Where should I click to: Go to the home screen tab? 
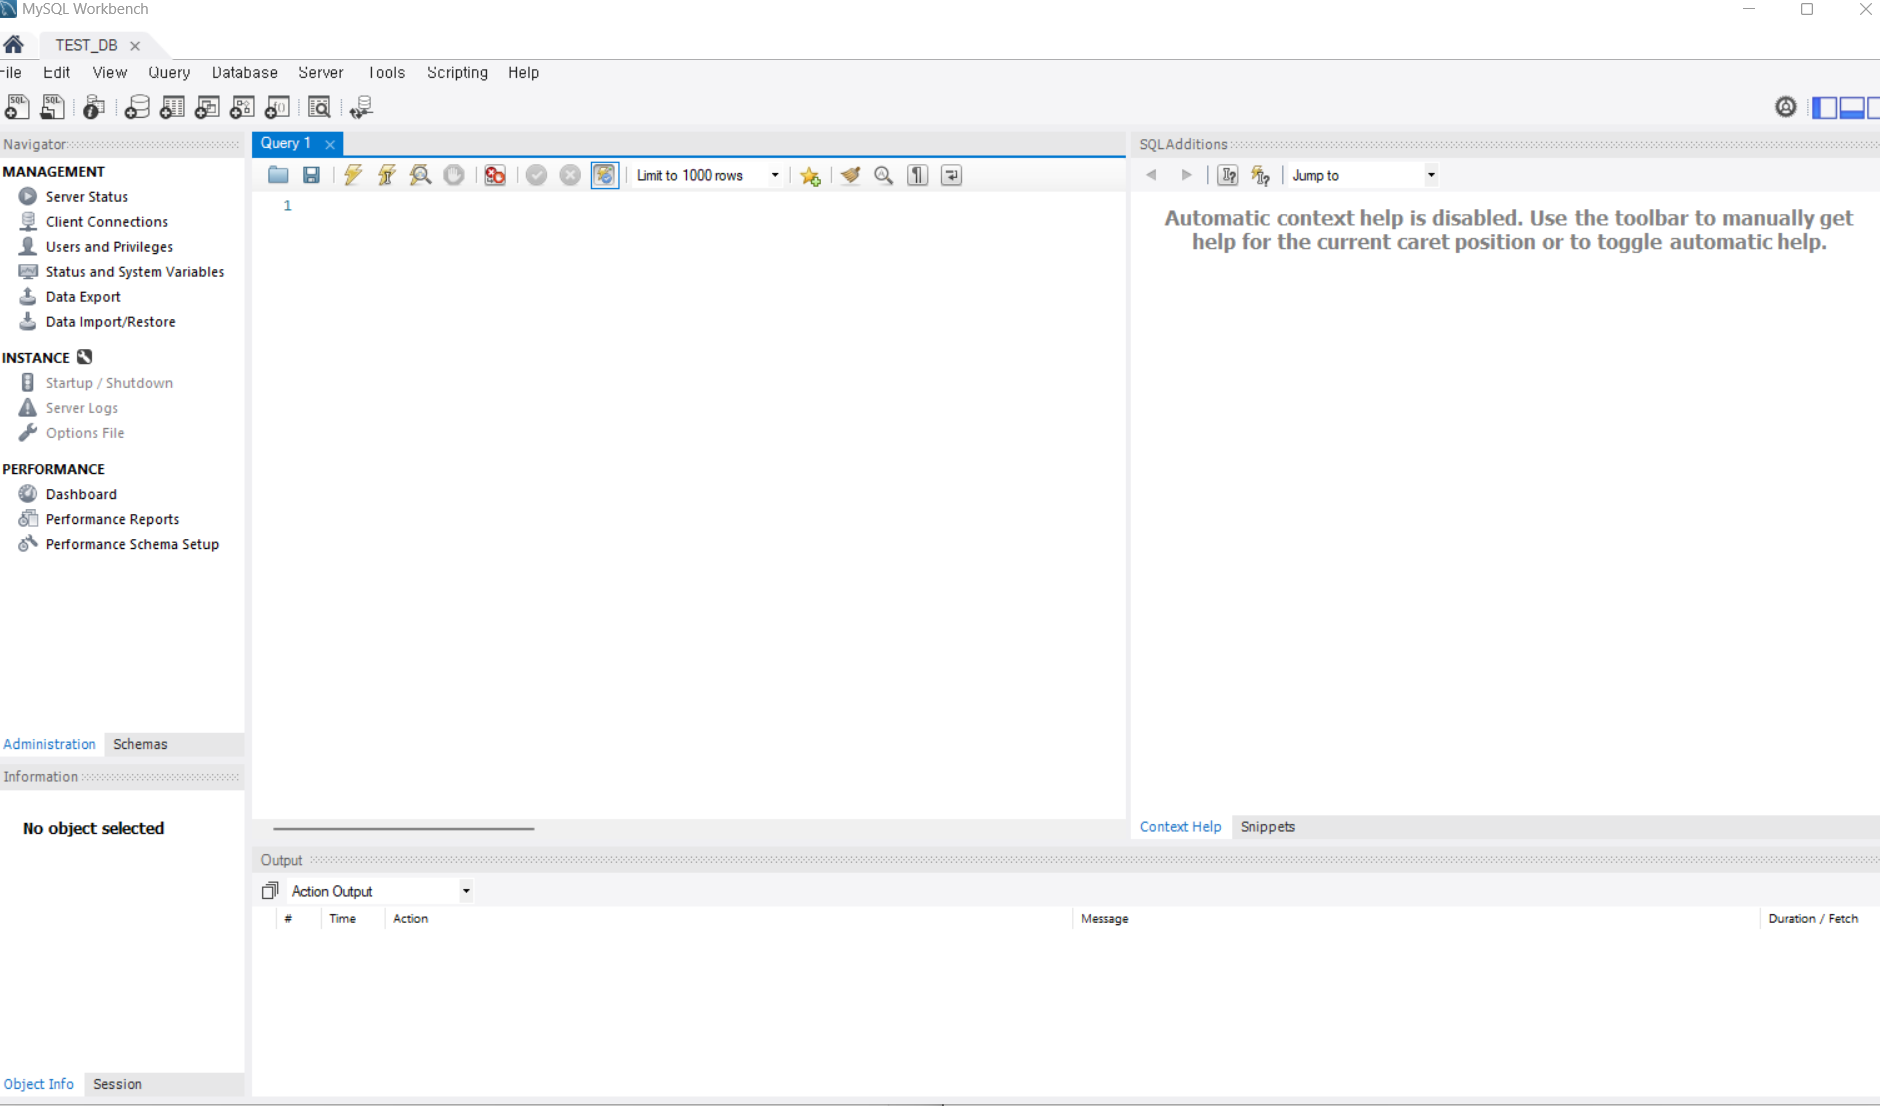point(14,45)
